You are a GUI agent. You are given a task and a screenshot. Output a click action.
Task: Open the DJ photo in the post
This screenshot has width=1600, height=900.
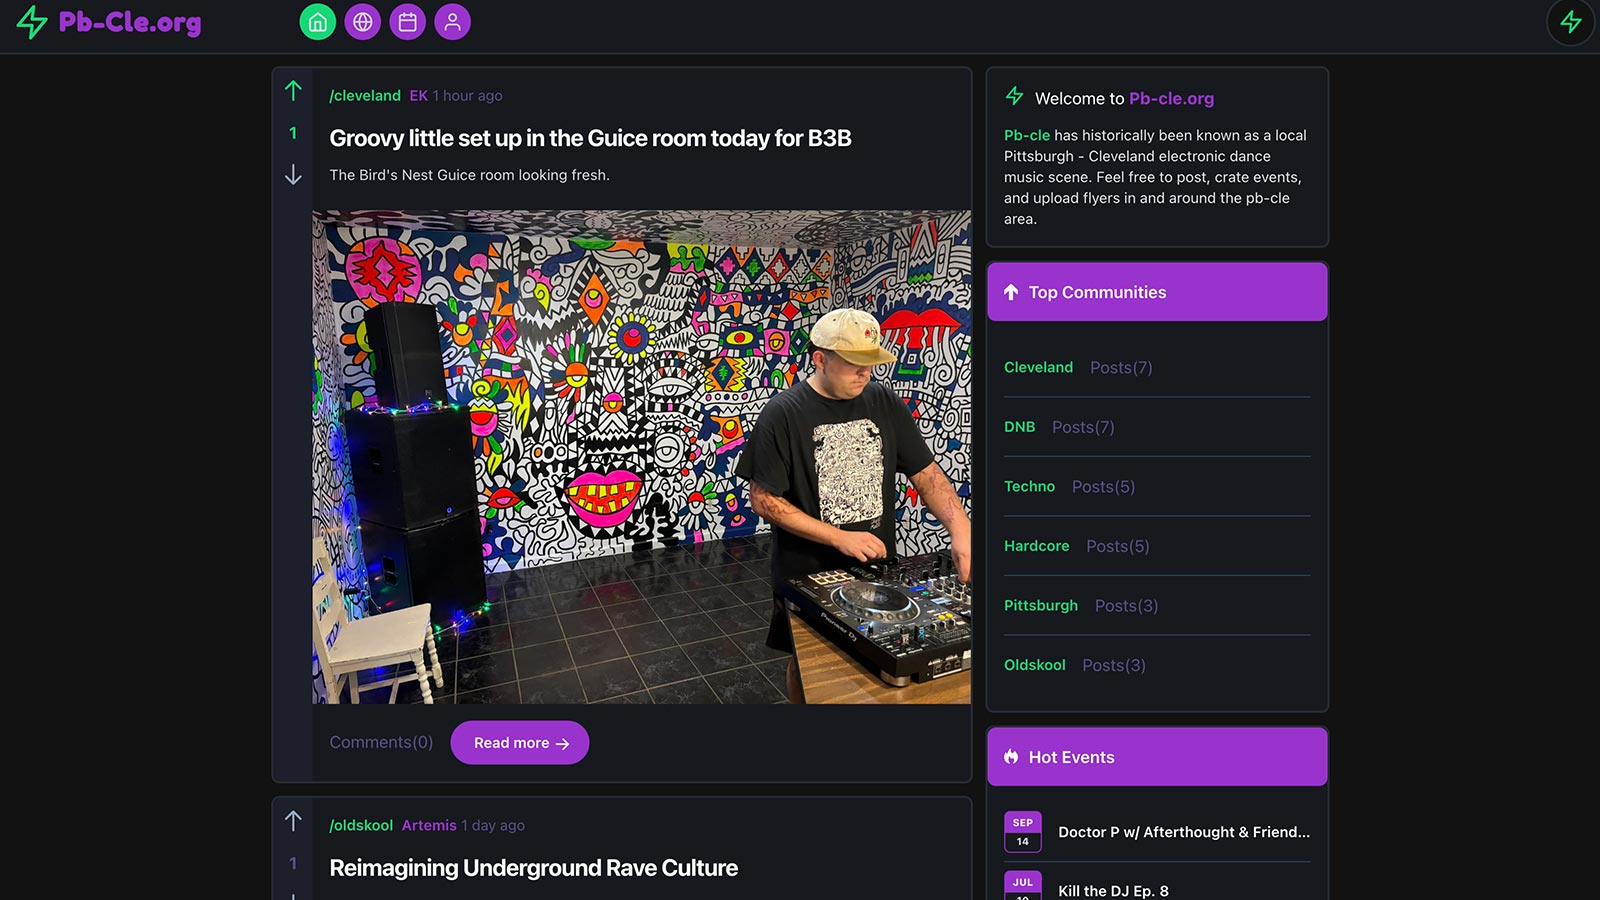tap(641, 456)
